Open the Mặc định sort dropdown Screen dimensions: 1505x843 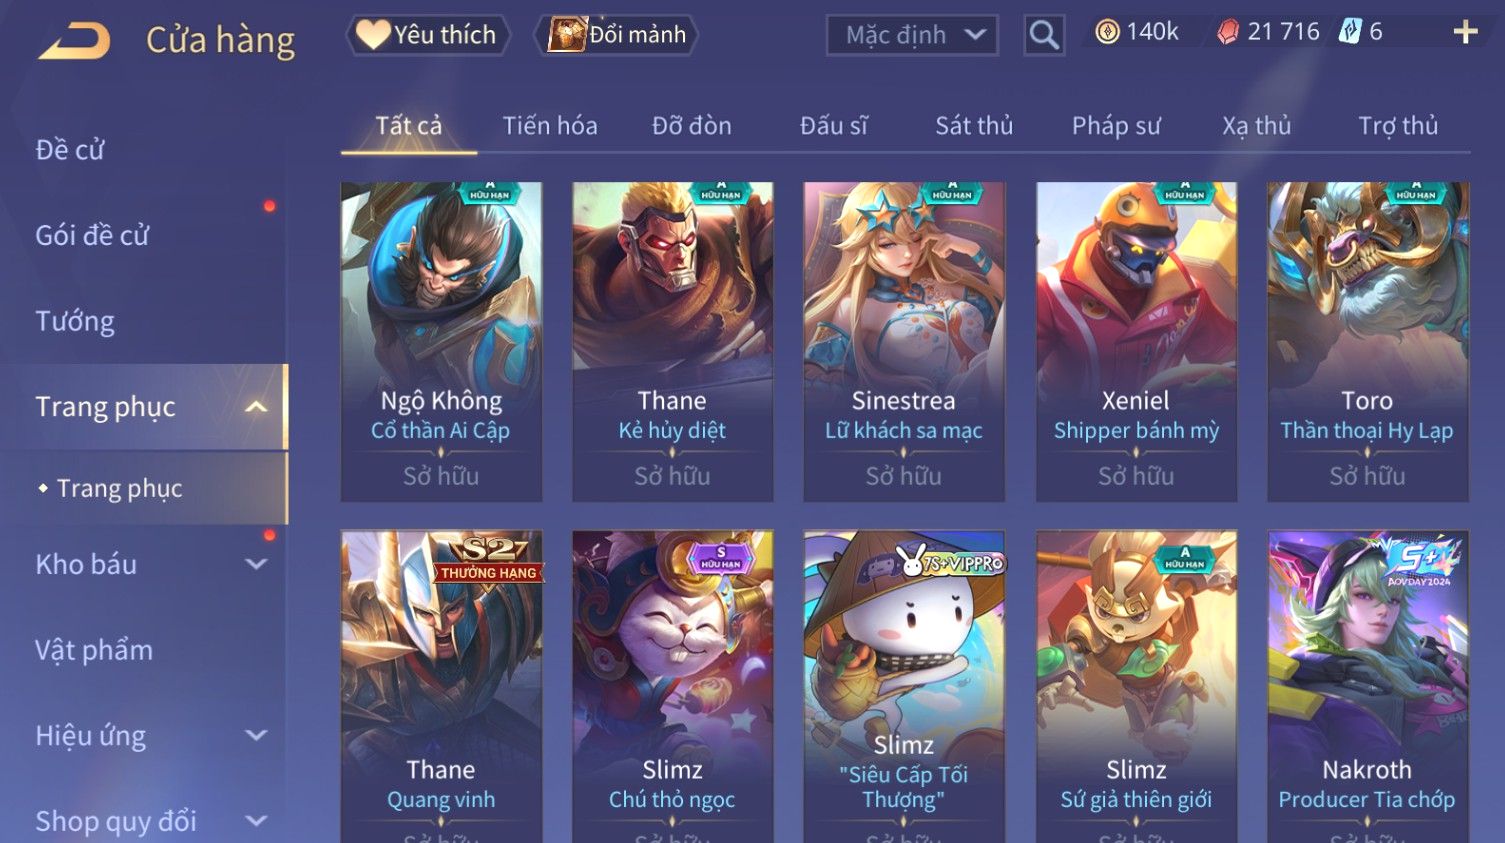click(912, 35)
